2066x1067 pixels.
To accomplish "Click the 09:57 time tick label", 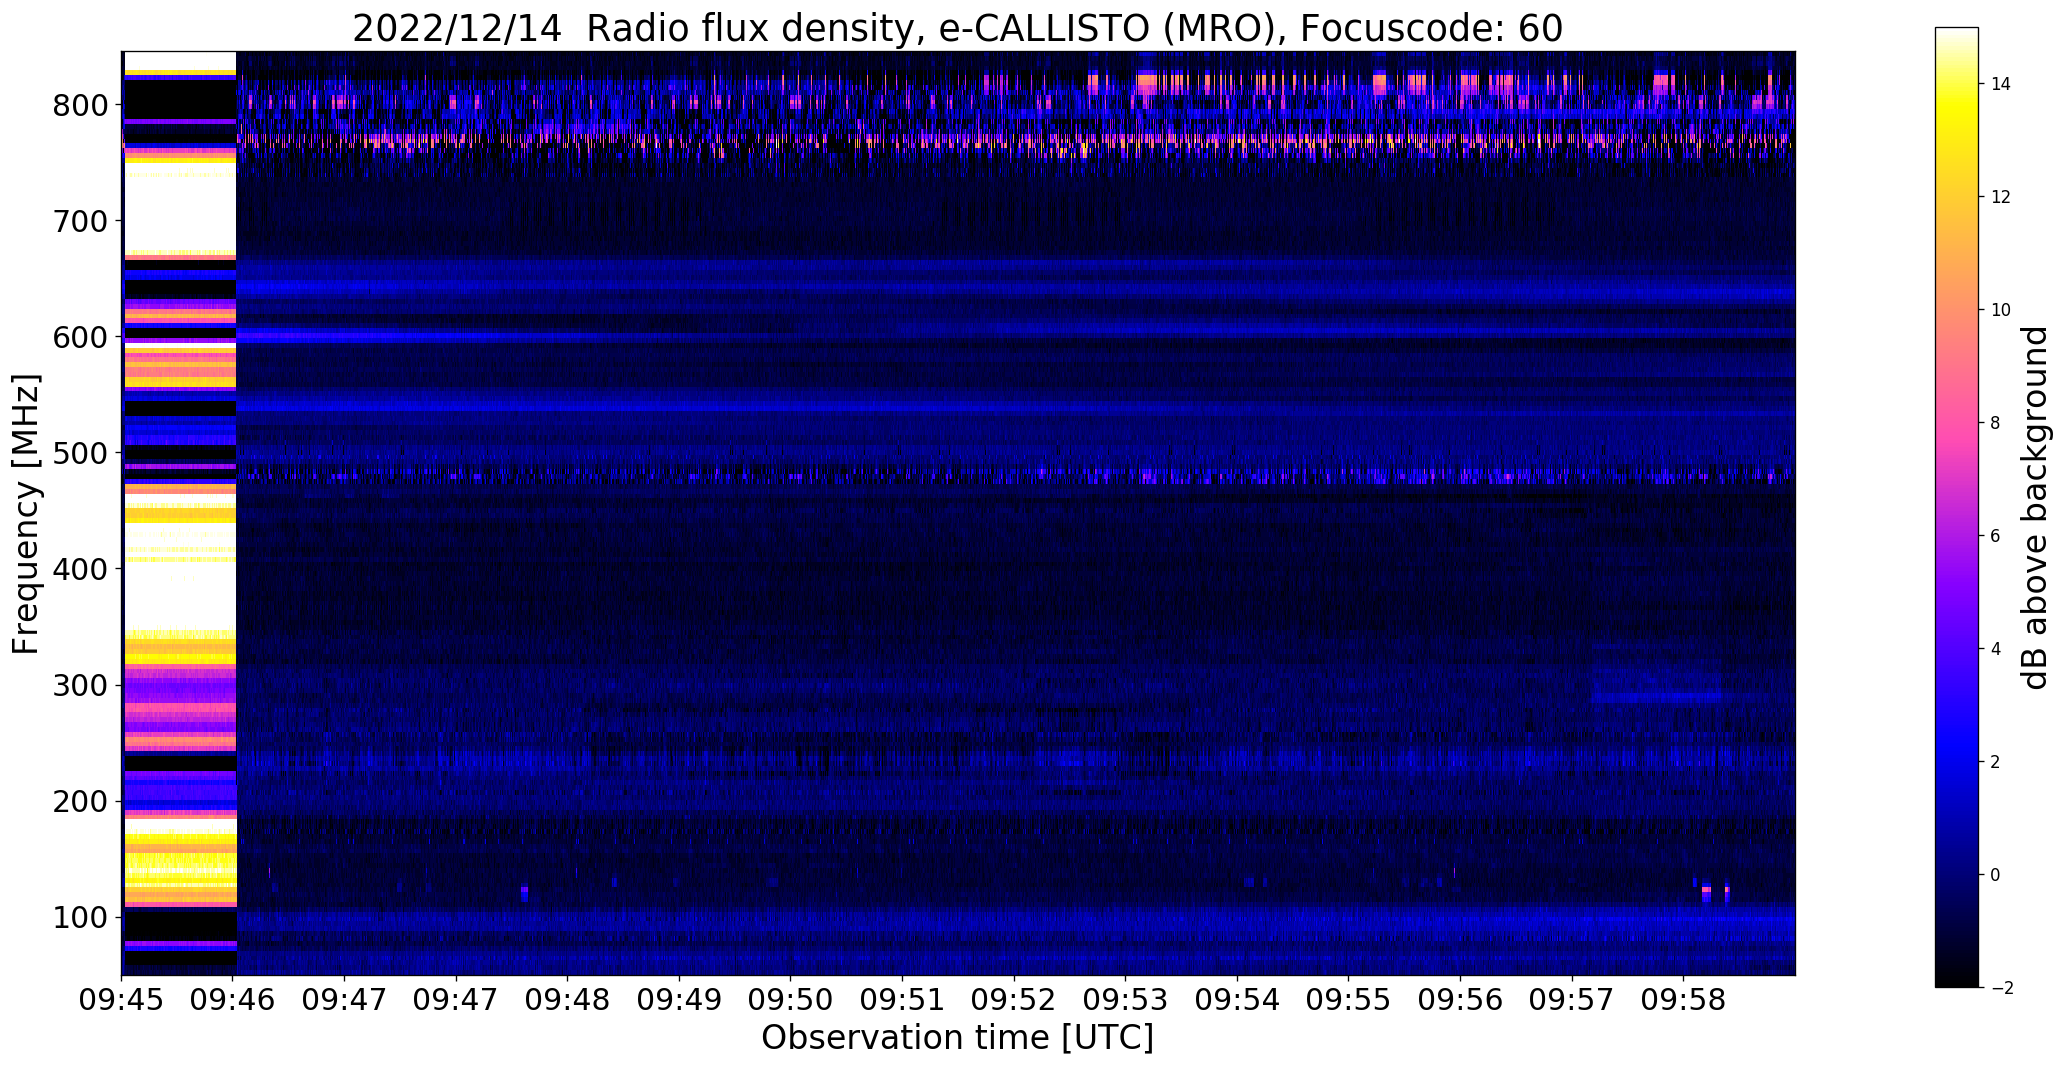I will [1572, 1000].
